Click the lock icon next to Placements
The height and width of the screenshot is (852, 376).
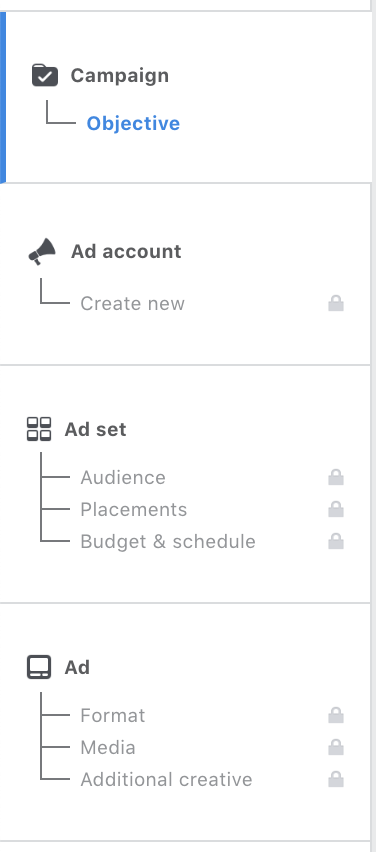pyautogui.click(x=336, y=509)
